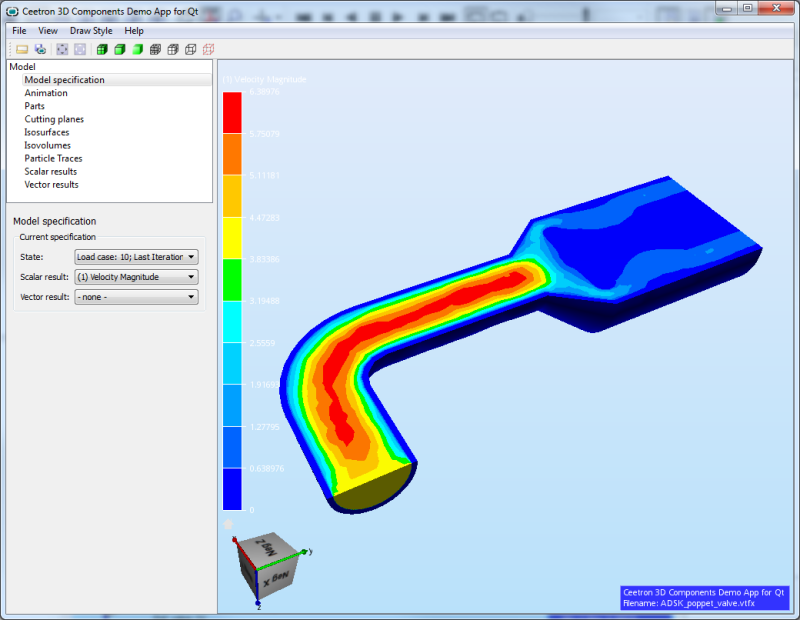This screenshot has width=800, height=620.
Task: Click the black outline cube icon left of red cube
Action: pos(190,49)
